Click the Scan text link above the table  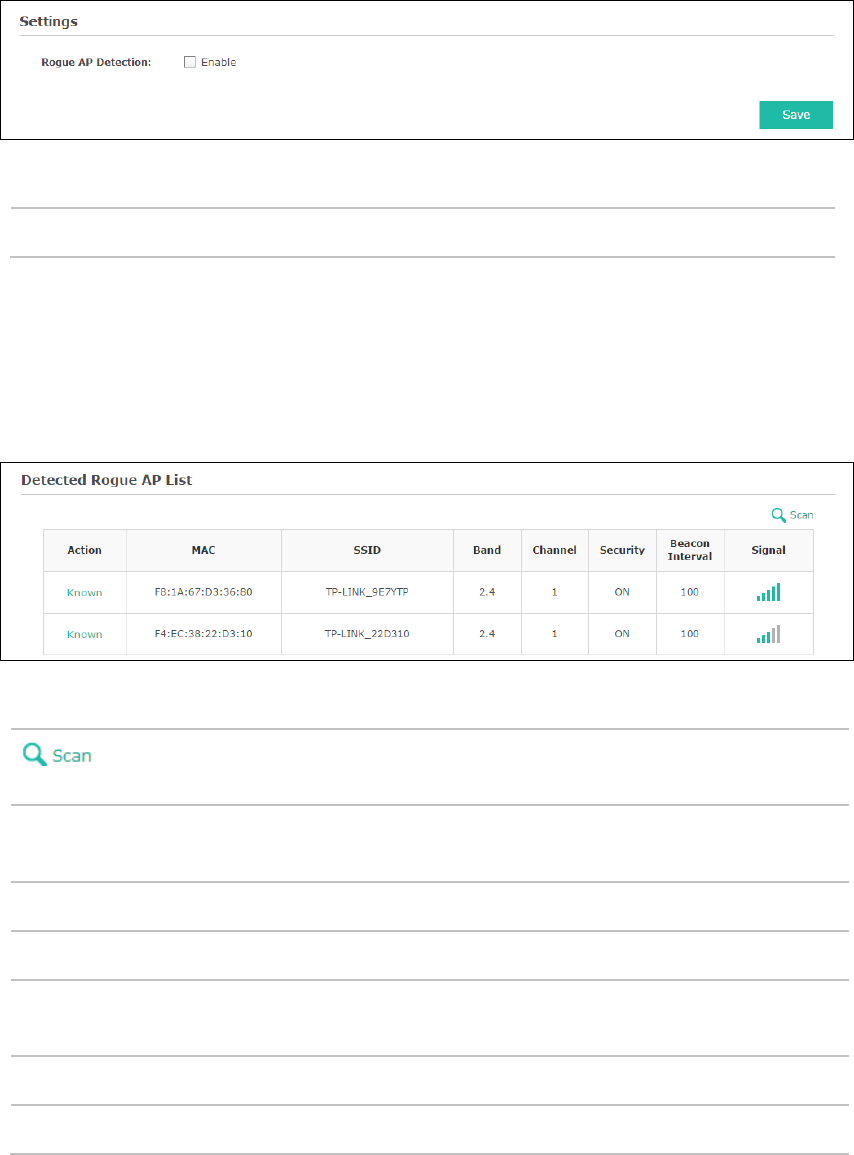(802, 515)
